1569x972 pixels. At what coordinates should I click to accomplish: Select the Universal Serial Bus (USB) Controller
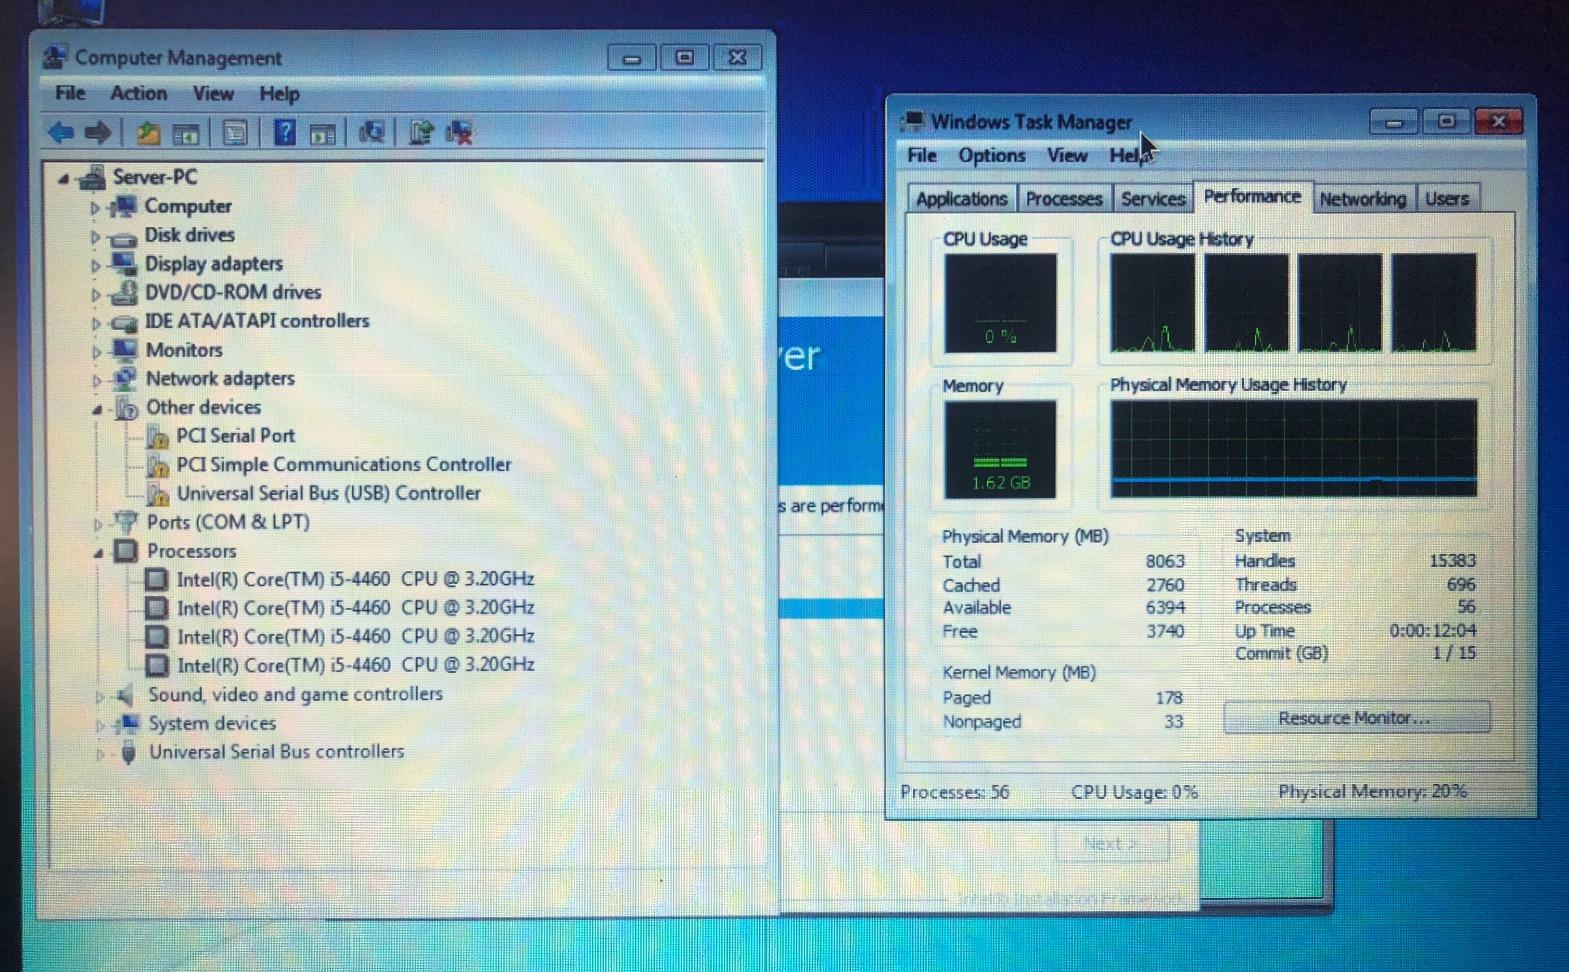(x=328, y=494)
